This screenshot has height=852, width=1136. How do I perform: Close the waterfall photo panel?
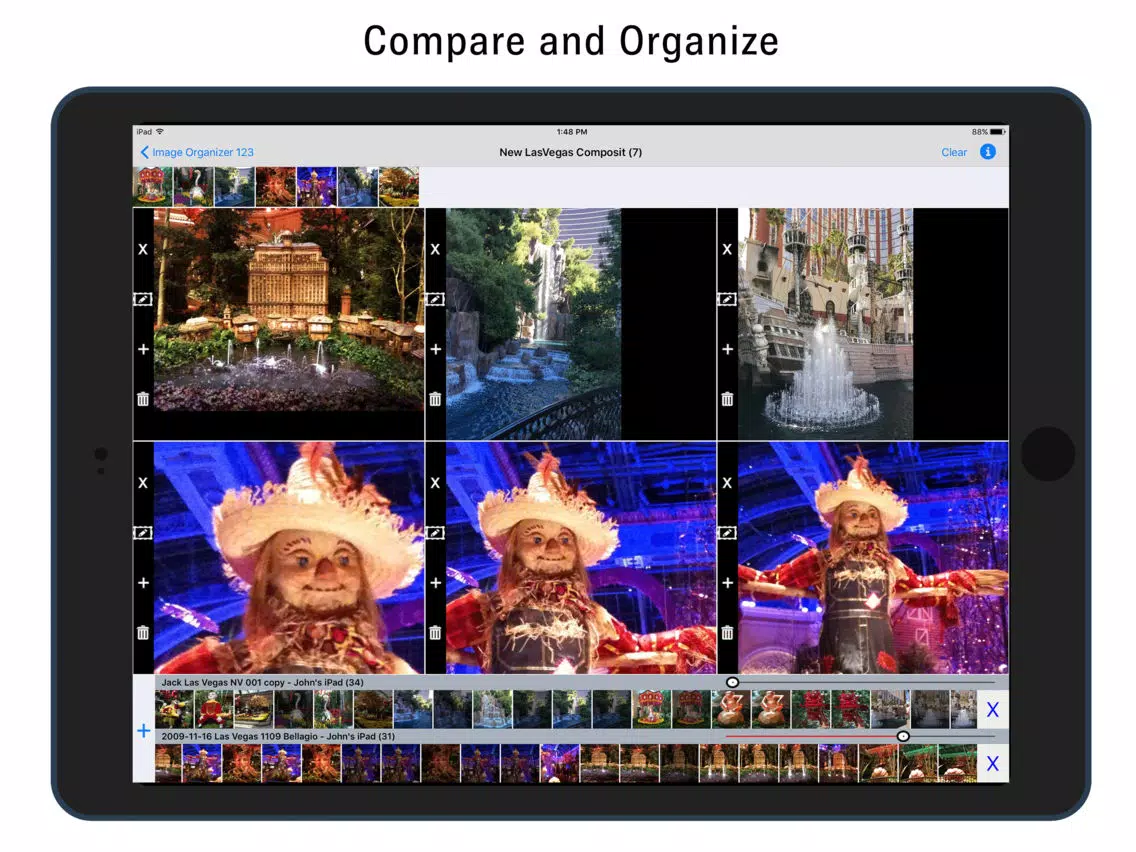(435, 249)
